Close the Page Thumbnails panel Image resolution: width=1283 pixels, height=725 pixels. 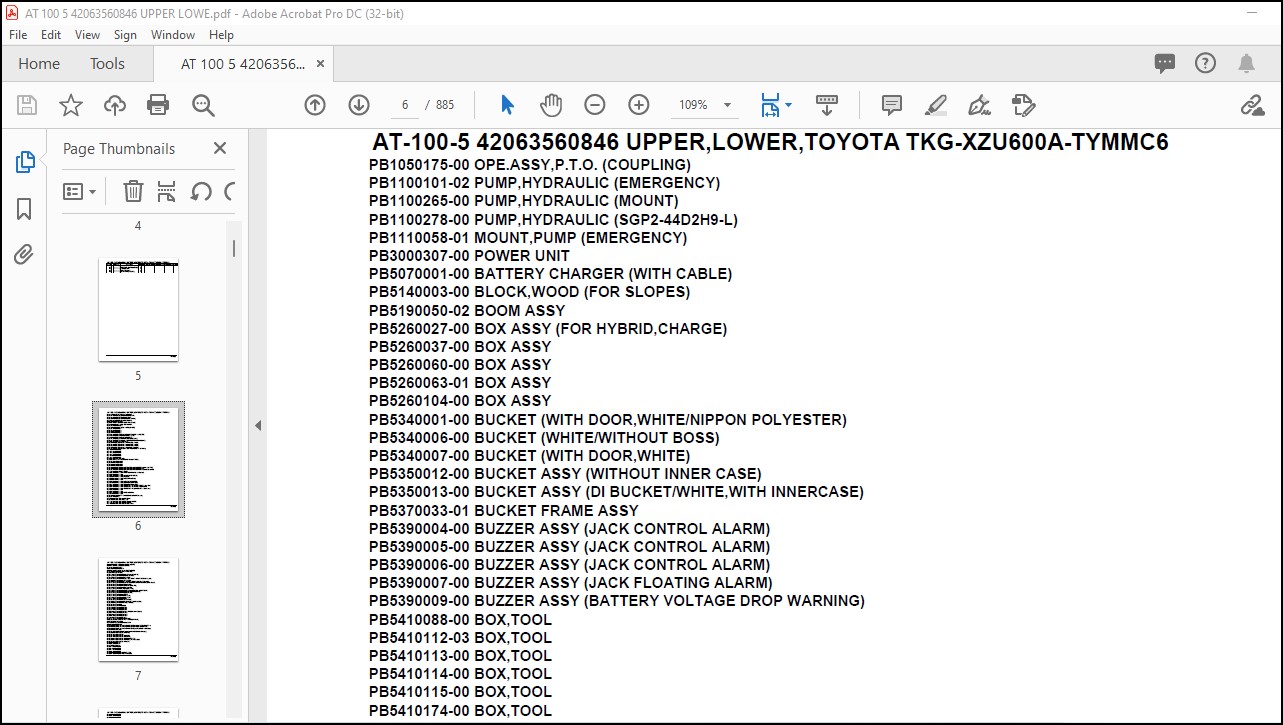(x=220, y=148)
